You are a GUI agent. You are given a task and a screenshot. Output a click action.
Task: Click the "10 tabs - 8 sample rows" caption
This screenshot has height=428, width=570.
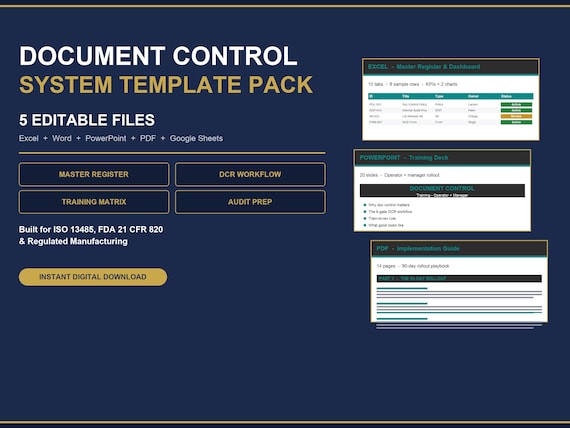click(394, 84)
